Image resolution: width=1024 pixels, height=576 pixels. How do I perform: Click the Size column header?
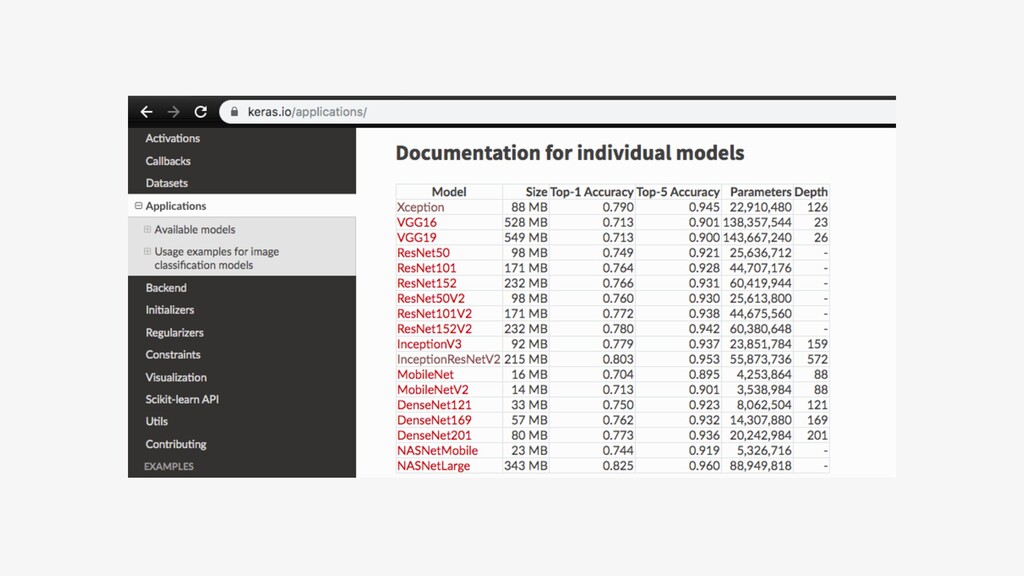536,192
